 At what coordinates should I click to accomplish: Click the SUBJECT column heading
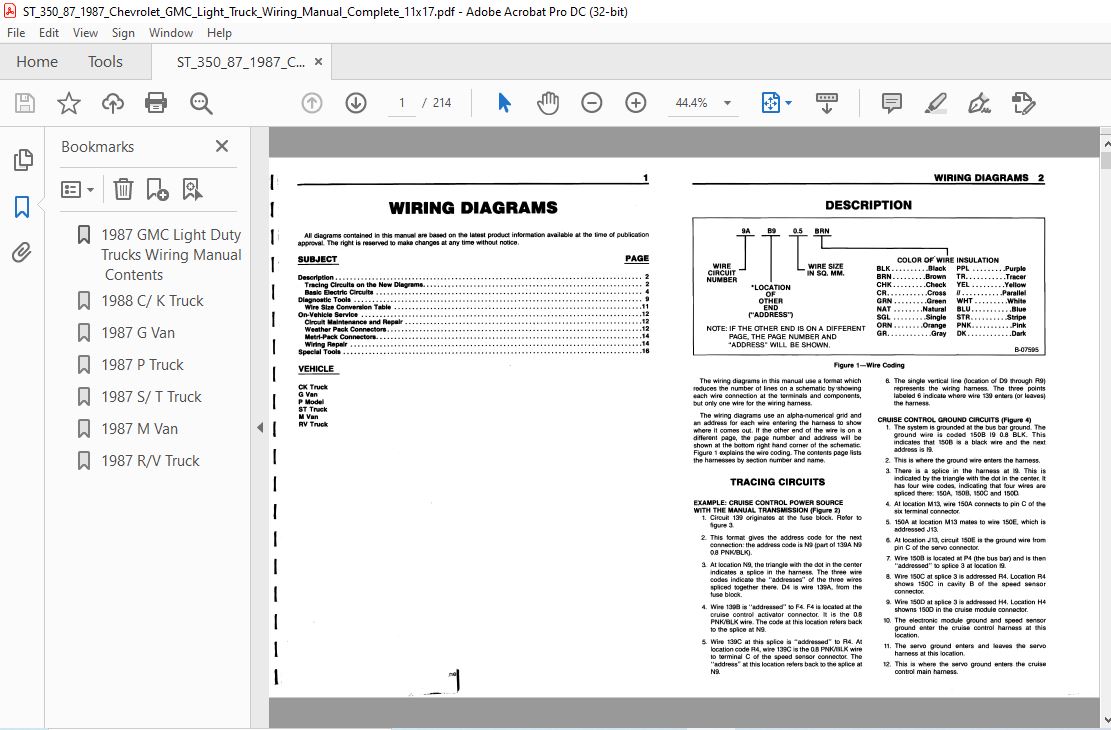[317, 259]
